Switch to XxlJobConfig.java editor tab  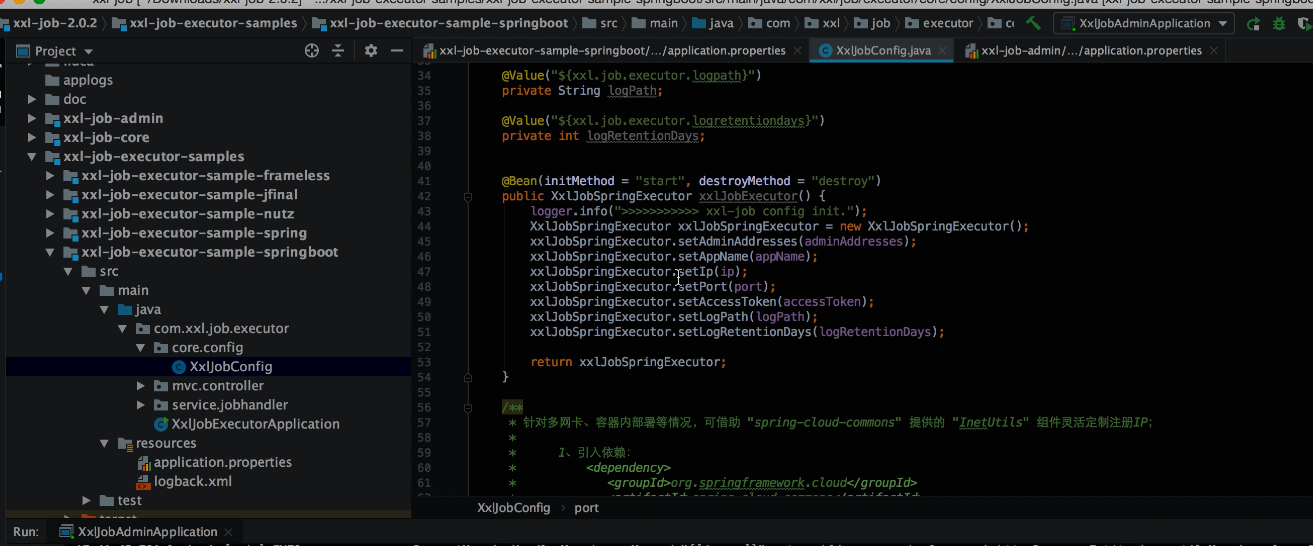tap(883, 50)
